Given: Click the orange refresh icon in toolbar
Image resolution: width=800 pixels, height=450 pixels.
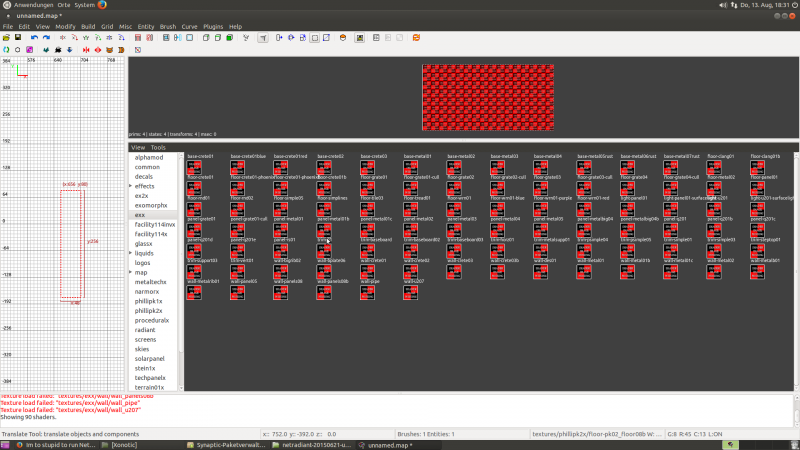Looking at the screenshot, I should (x=7, y=49).
